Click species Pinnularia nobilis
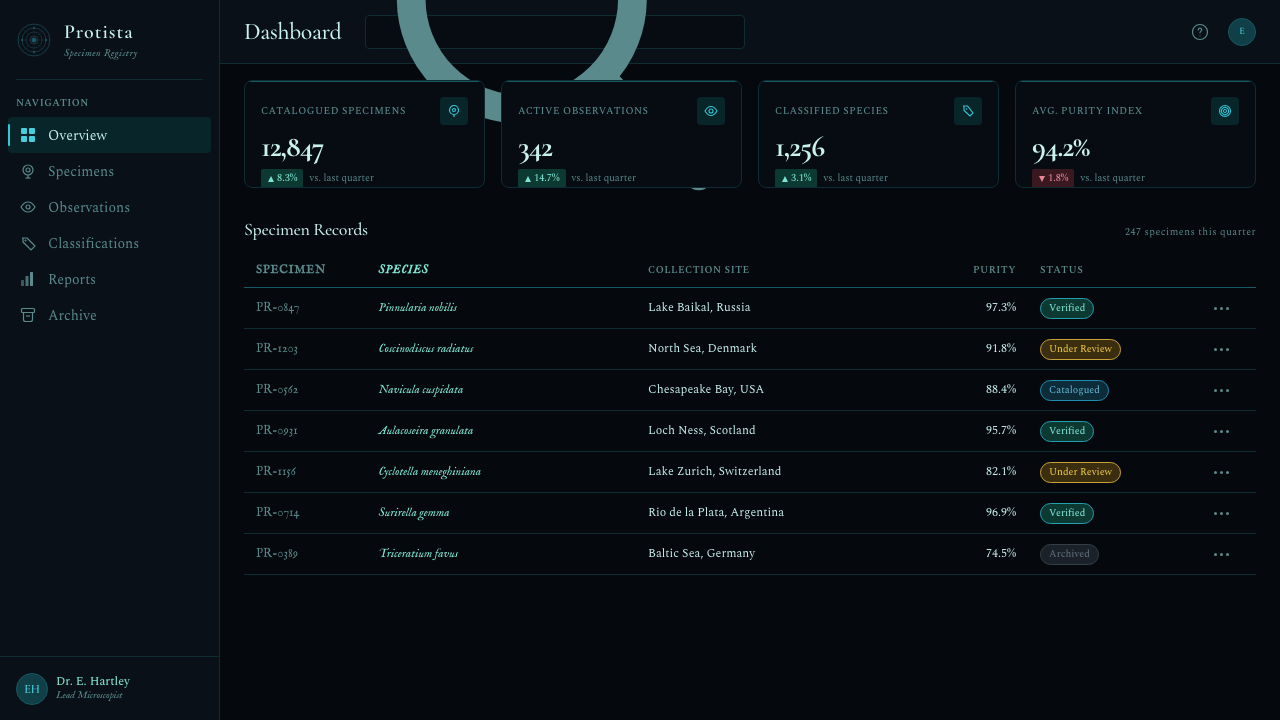The height and width of the screenshot is (720, 1280). click(x=418, y=307)
